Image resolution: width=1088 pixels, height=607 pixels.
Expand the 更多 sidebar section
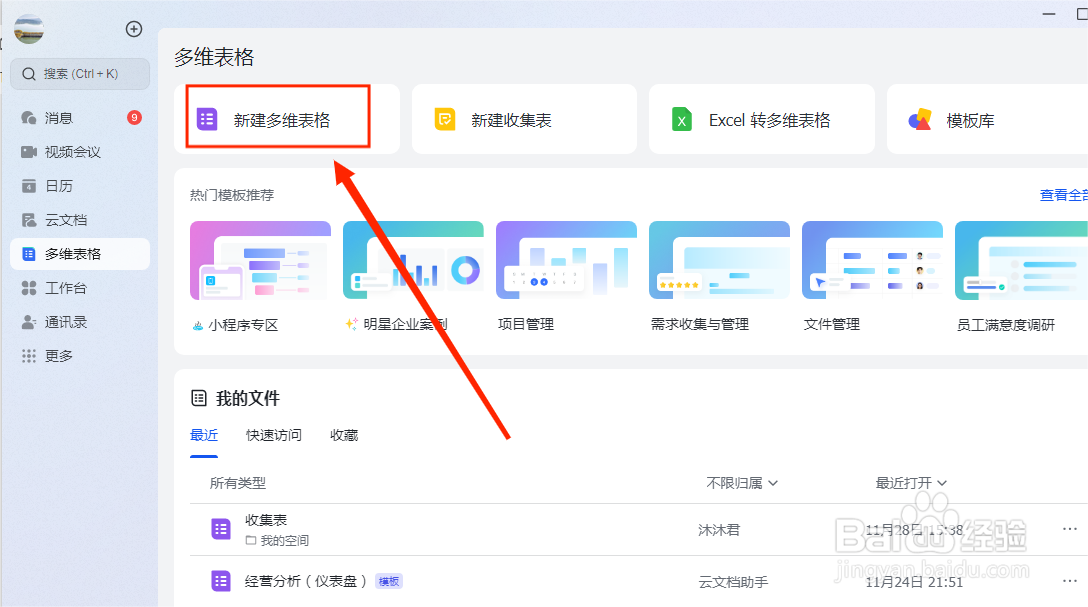tap(53, 355)
